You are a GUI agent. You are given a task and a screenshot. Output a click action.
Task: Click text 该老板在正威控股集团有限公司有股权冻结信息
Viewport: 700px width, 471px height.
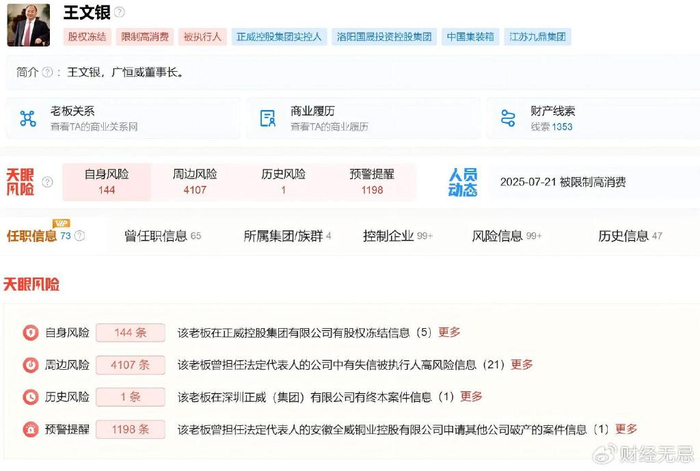tap(294, 333)
